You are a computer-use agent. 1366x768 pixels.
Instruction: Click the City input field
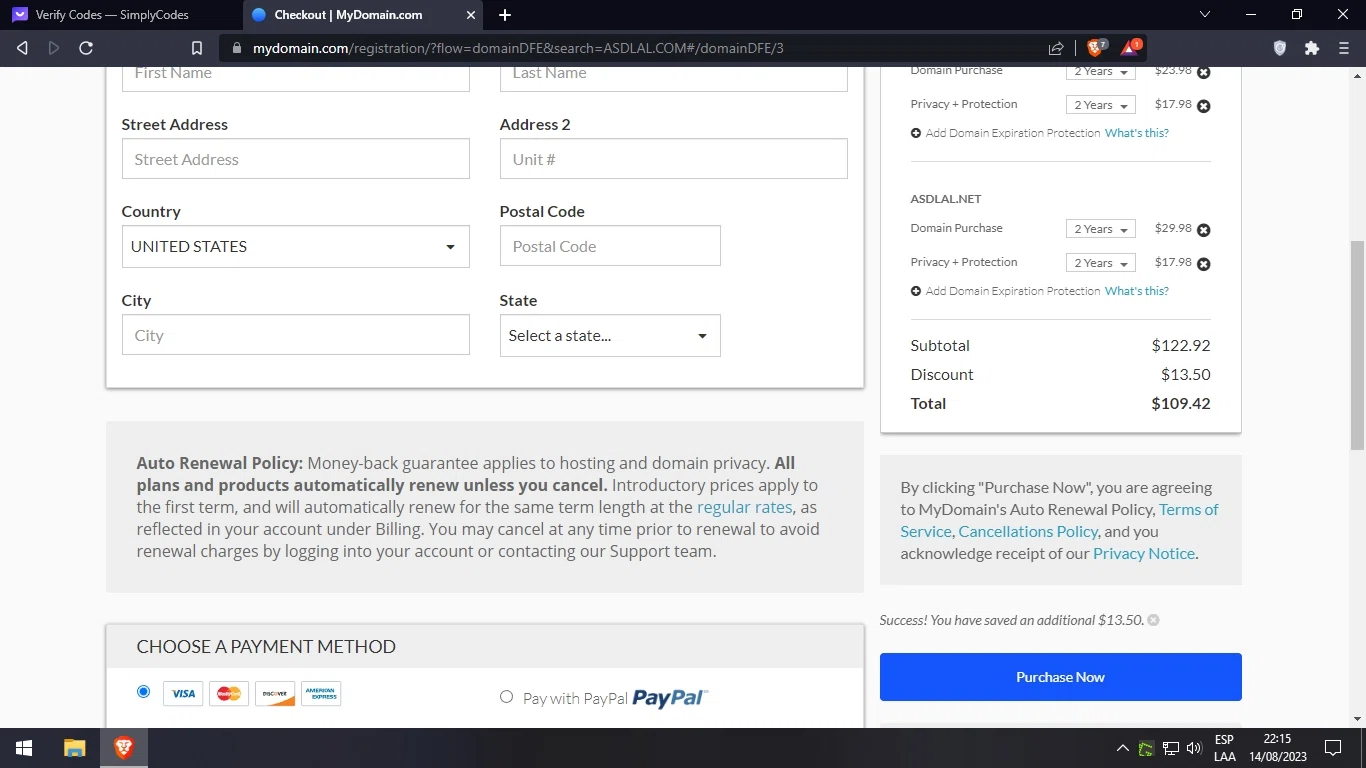pos(295,335)
